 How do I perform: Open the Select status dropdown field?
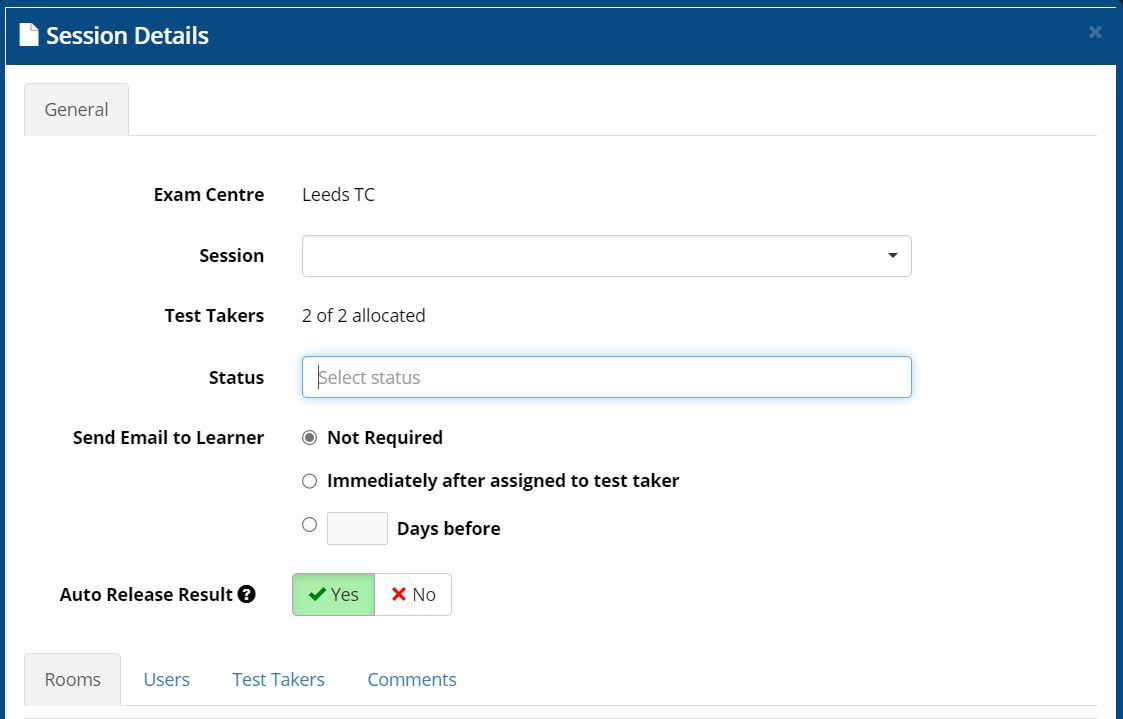click(x=606, y=377)
